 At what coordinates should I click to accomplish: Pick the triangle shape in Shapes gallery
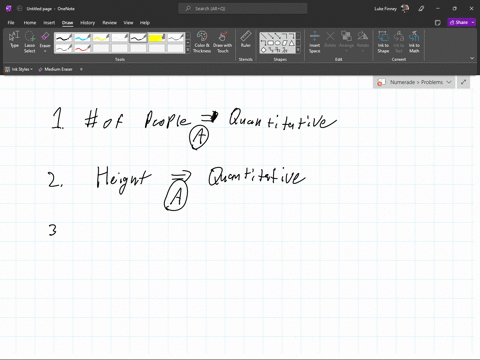pos(292,43)
